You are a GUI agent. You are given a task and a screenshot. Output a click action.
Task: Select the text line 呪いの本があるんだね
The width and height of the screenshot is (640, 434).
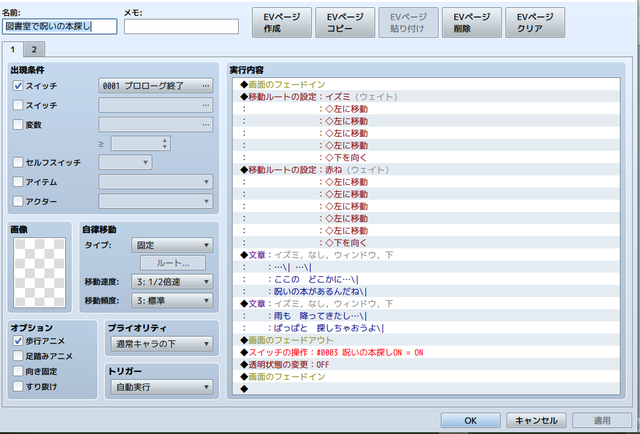click(x=427, y=292)
